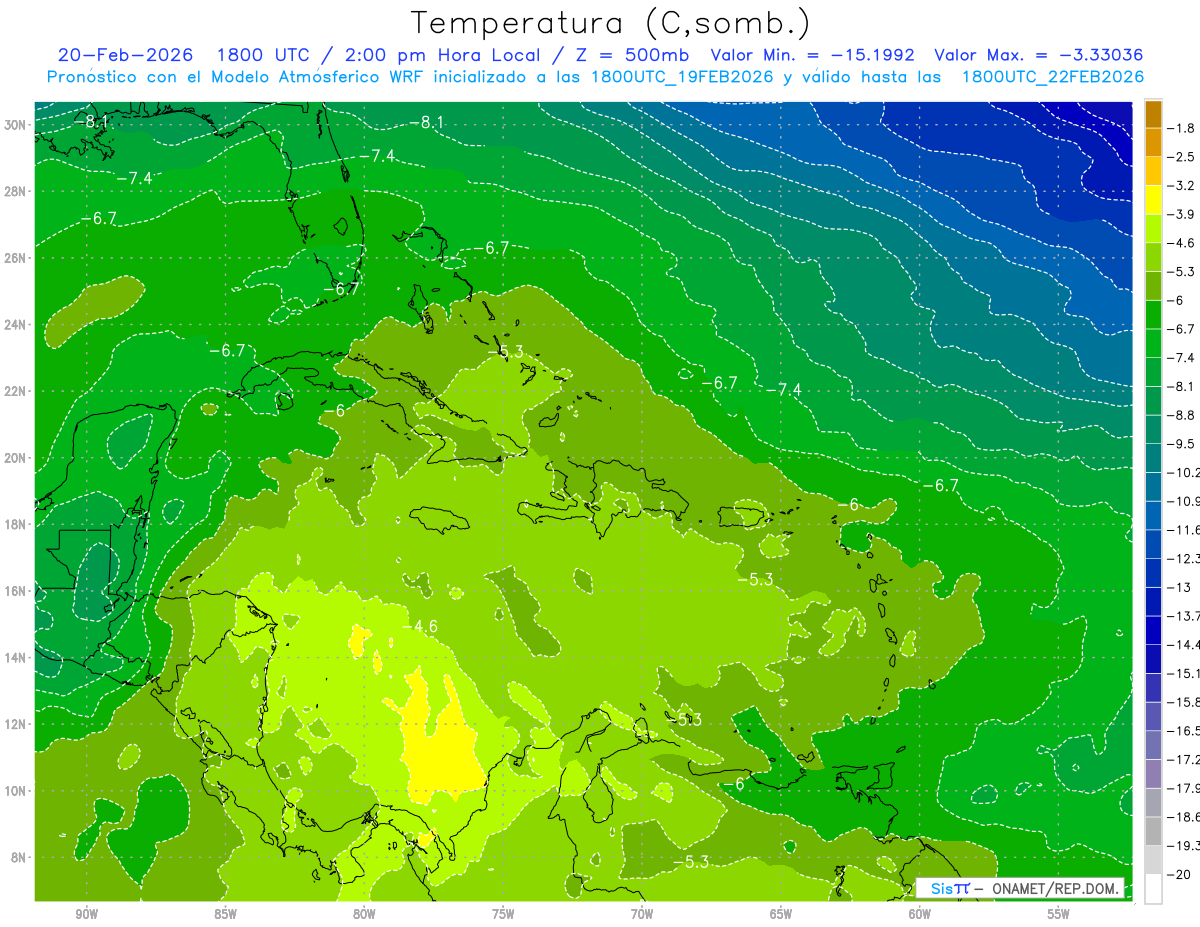Click the 'Valor Max. = -3.33036' text
The image size is (1200, 927).
click(x=1038, y=55)
